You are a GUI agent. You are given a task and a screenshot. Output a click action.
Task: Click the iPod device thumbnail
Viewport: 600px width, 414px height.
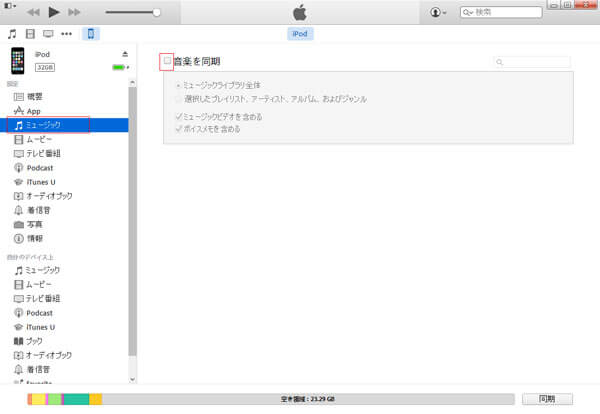point(18,61)
